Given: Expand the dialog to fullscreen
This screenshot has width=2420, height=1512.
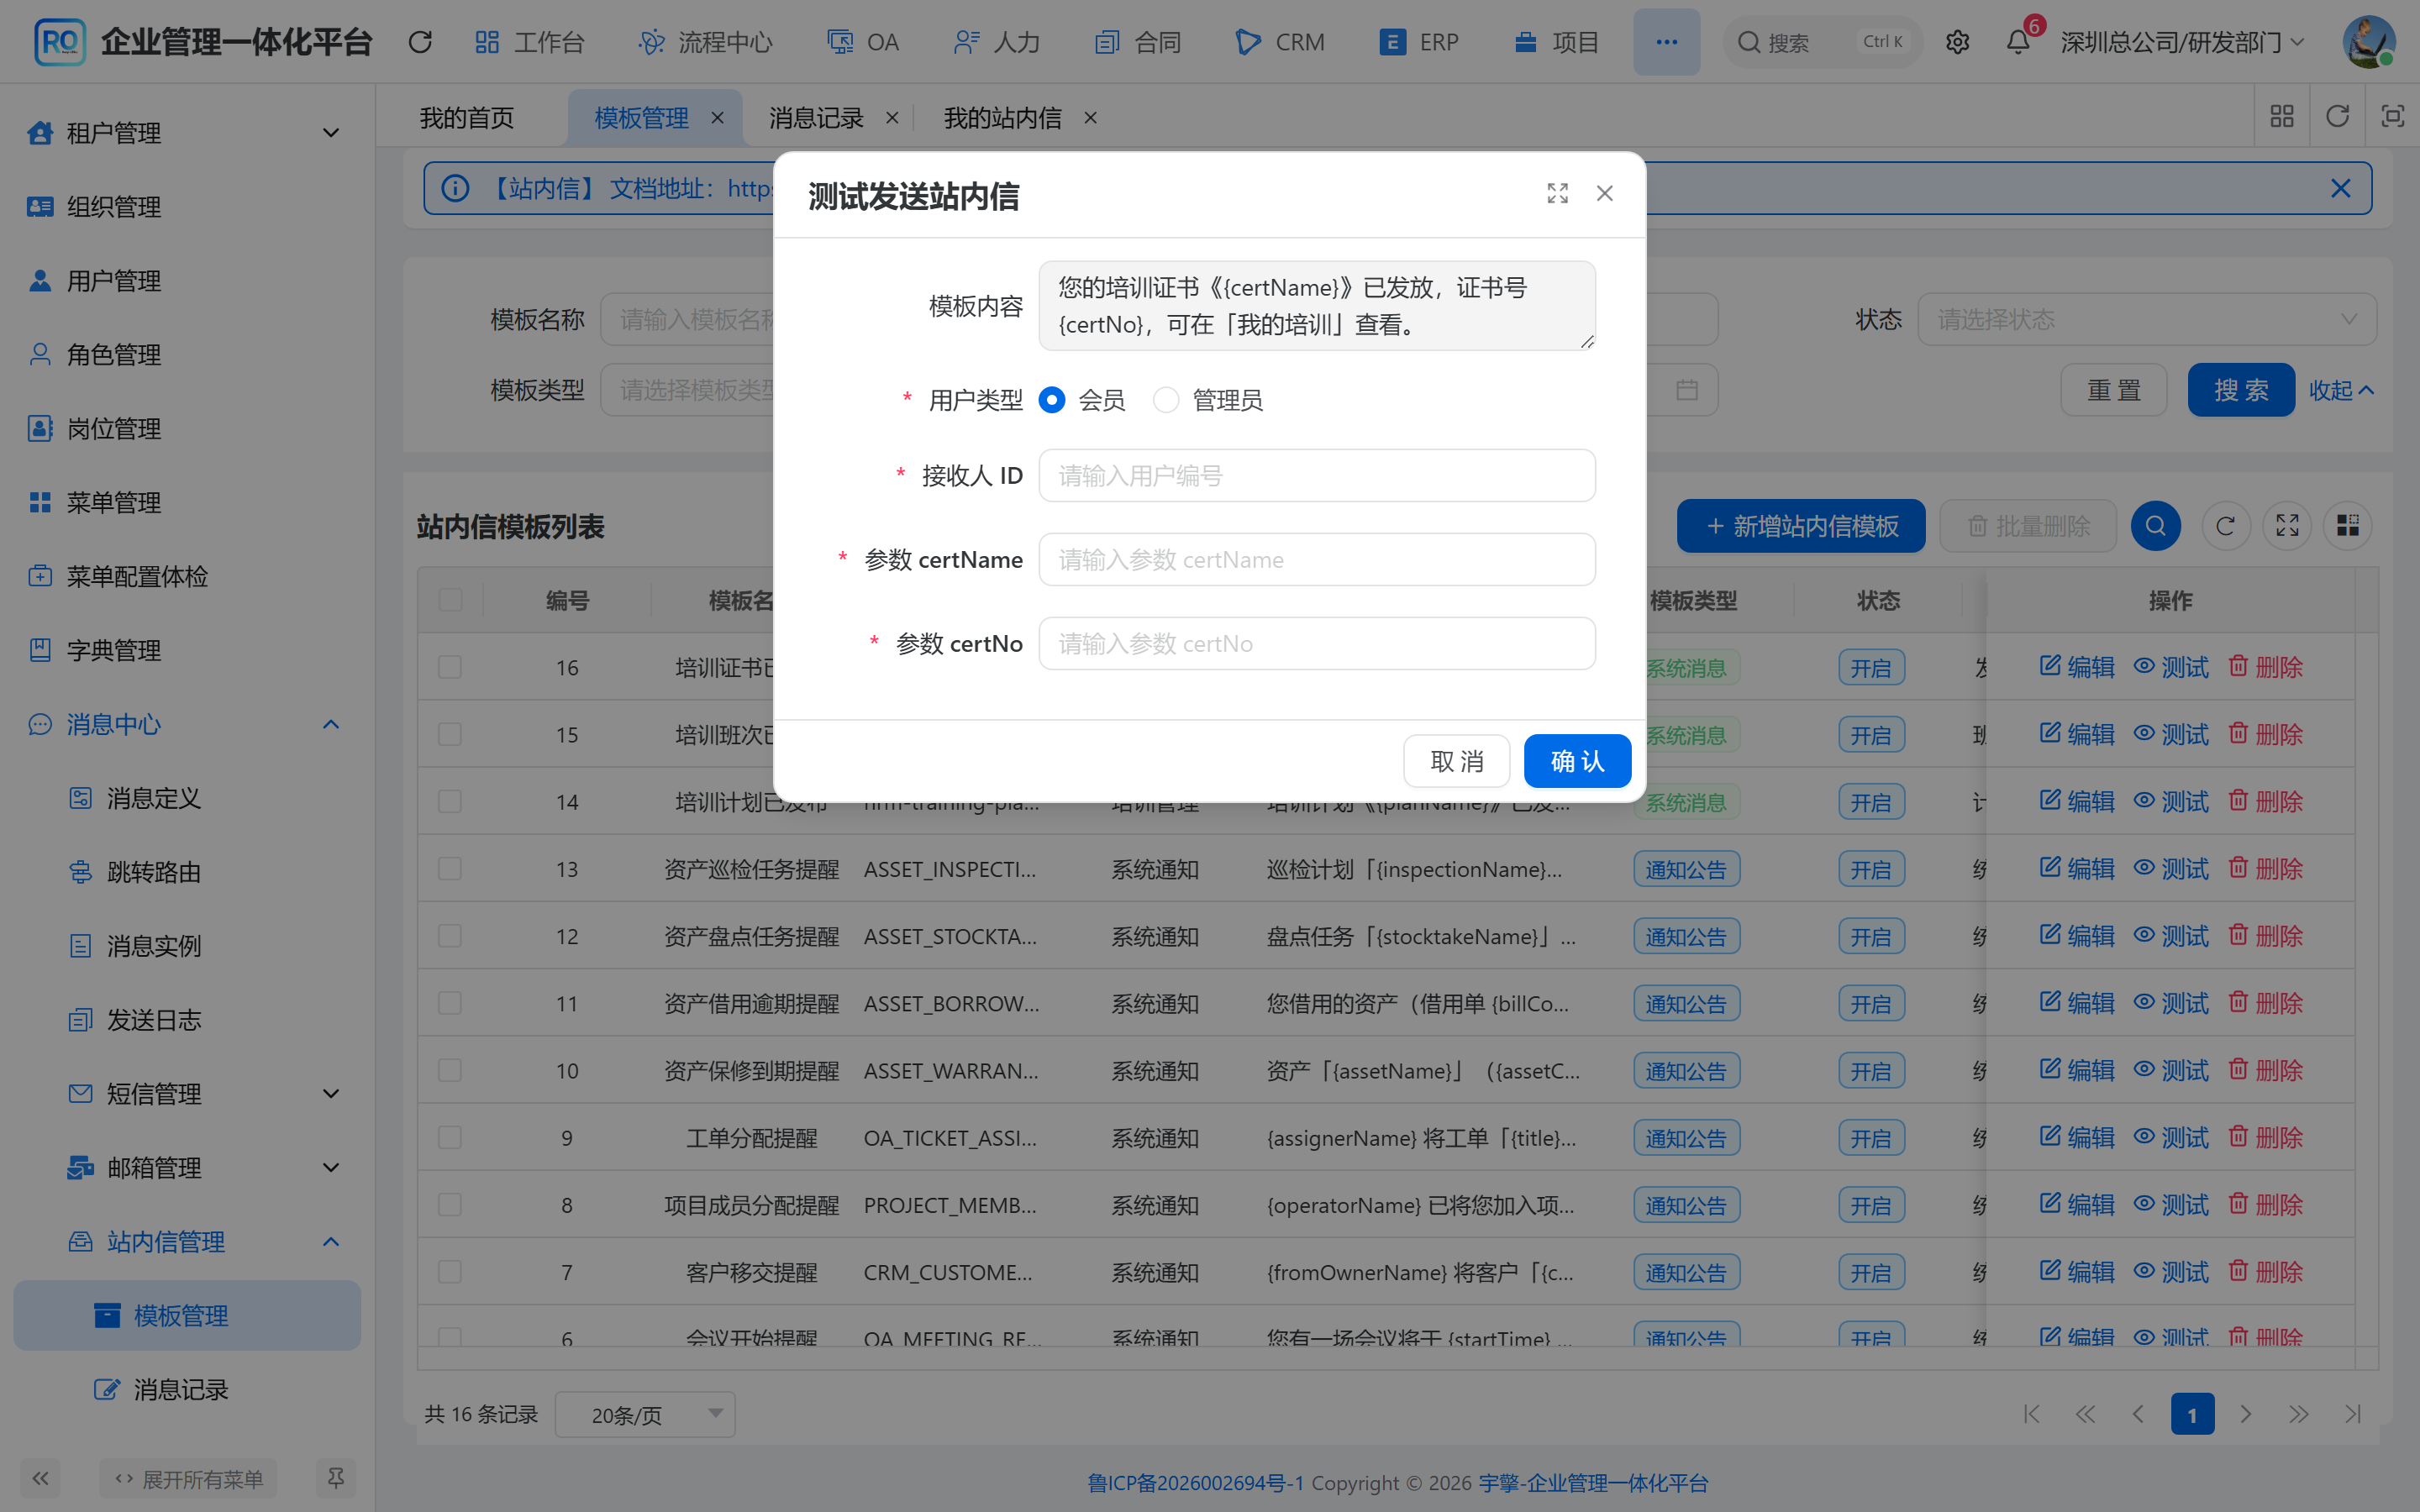Looking at the screenshot, I should click(x=1557, y=193).
